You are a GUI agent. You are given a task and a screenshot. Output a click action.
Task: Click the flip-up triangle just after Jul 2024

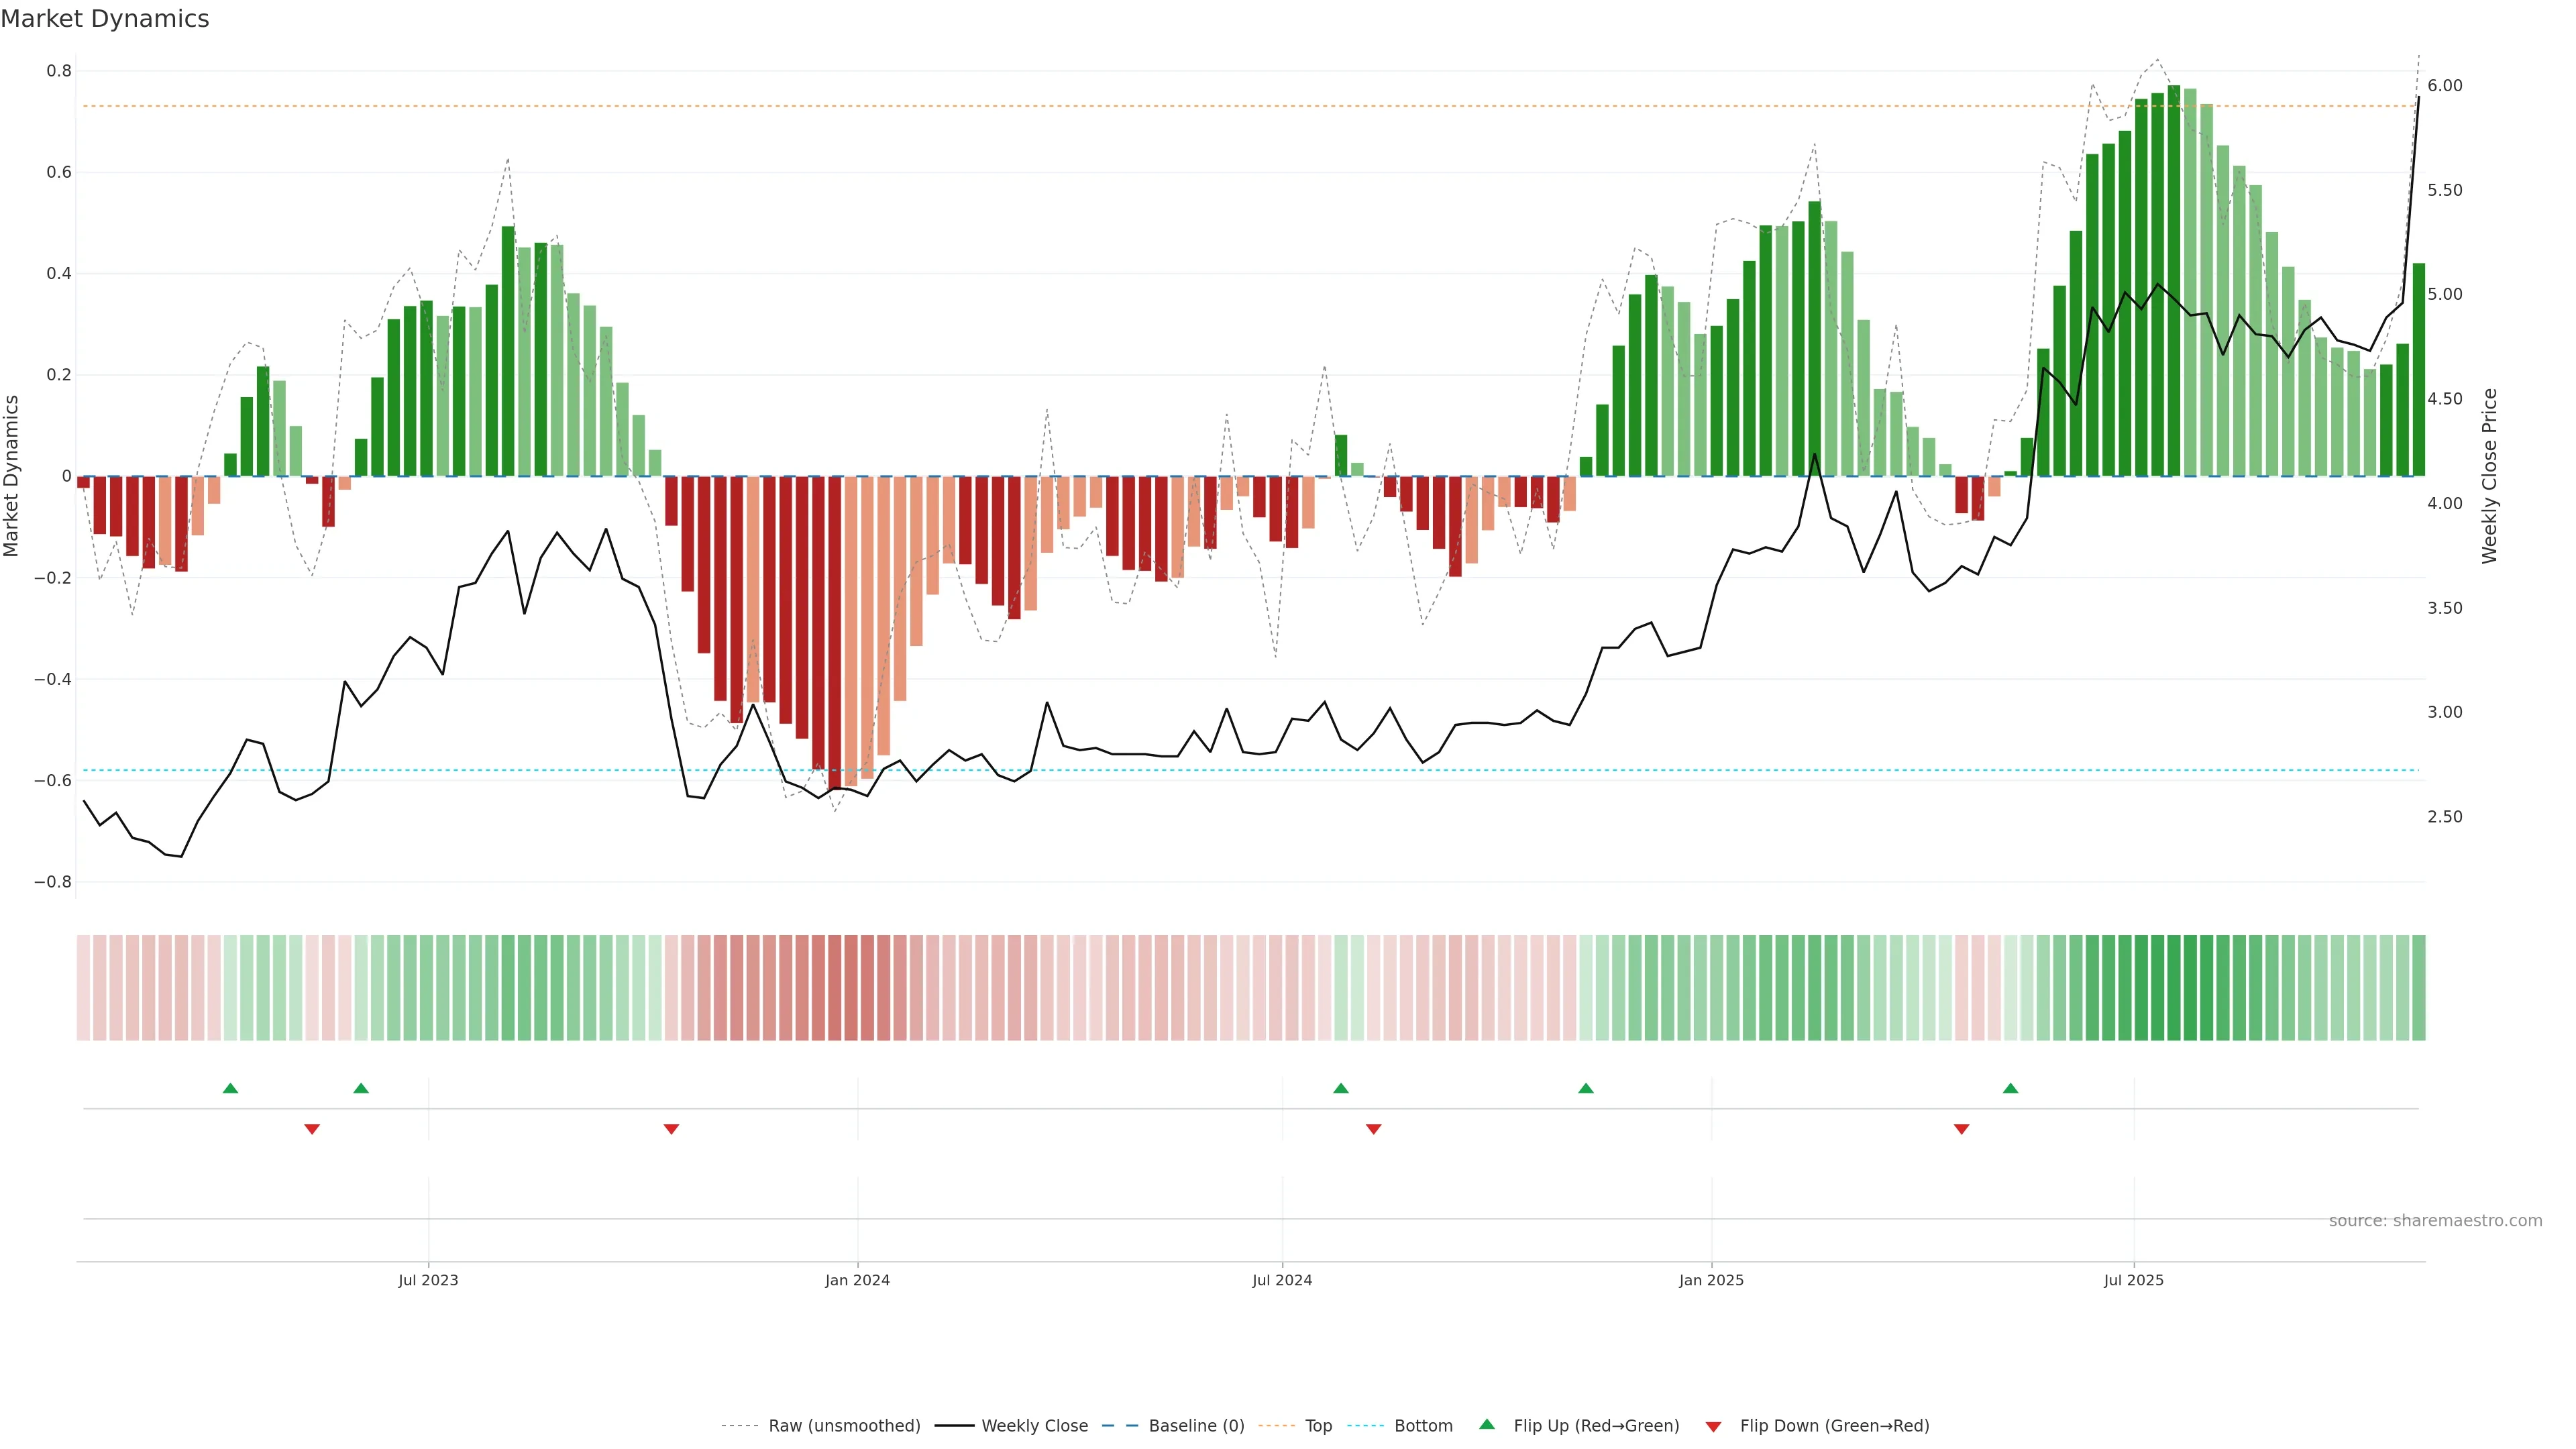[1341, 1088]
